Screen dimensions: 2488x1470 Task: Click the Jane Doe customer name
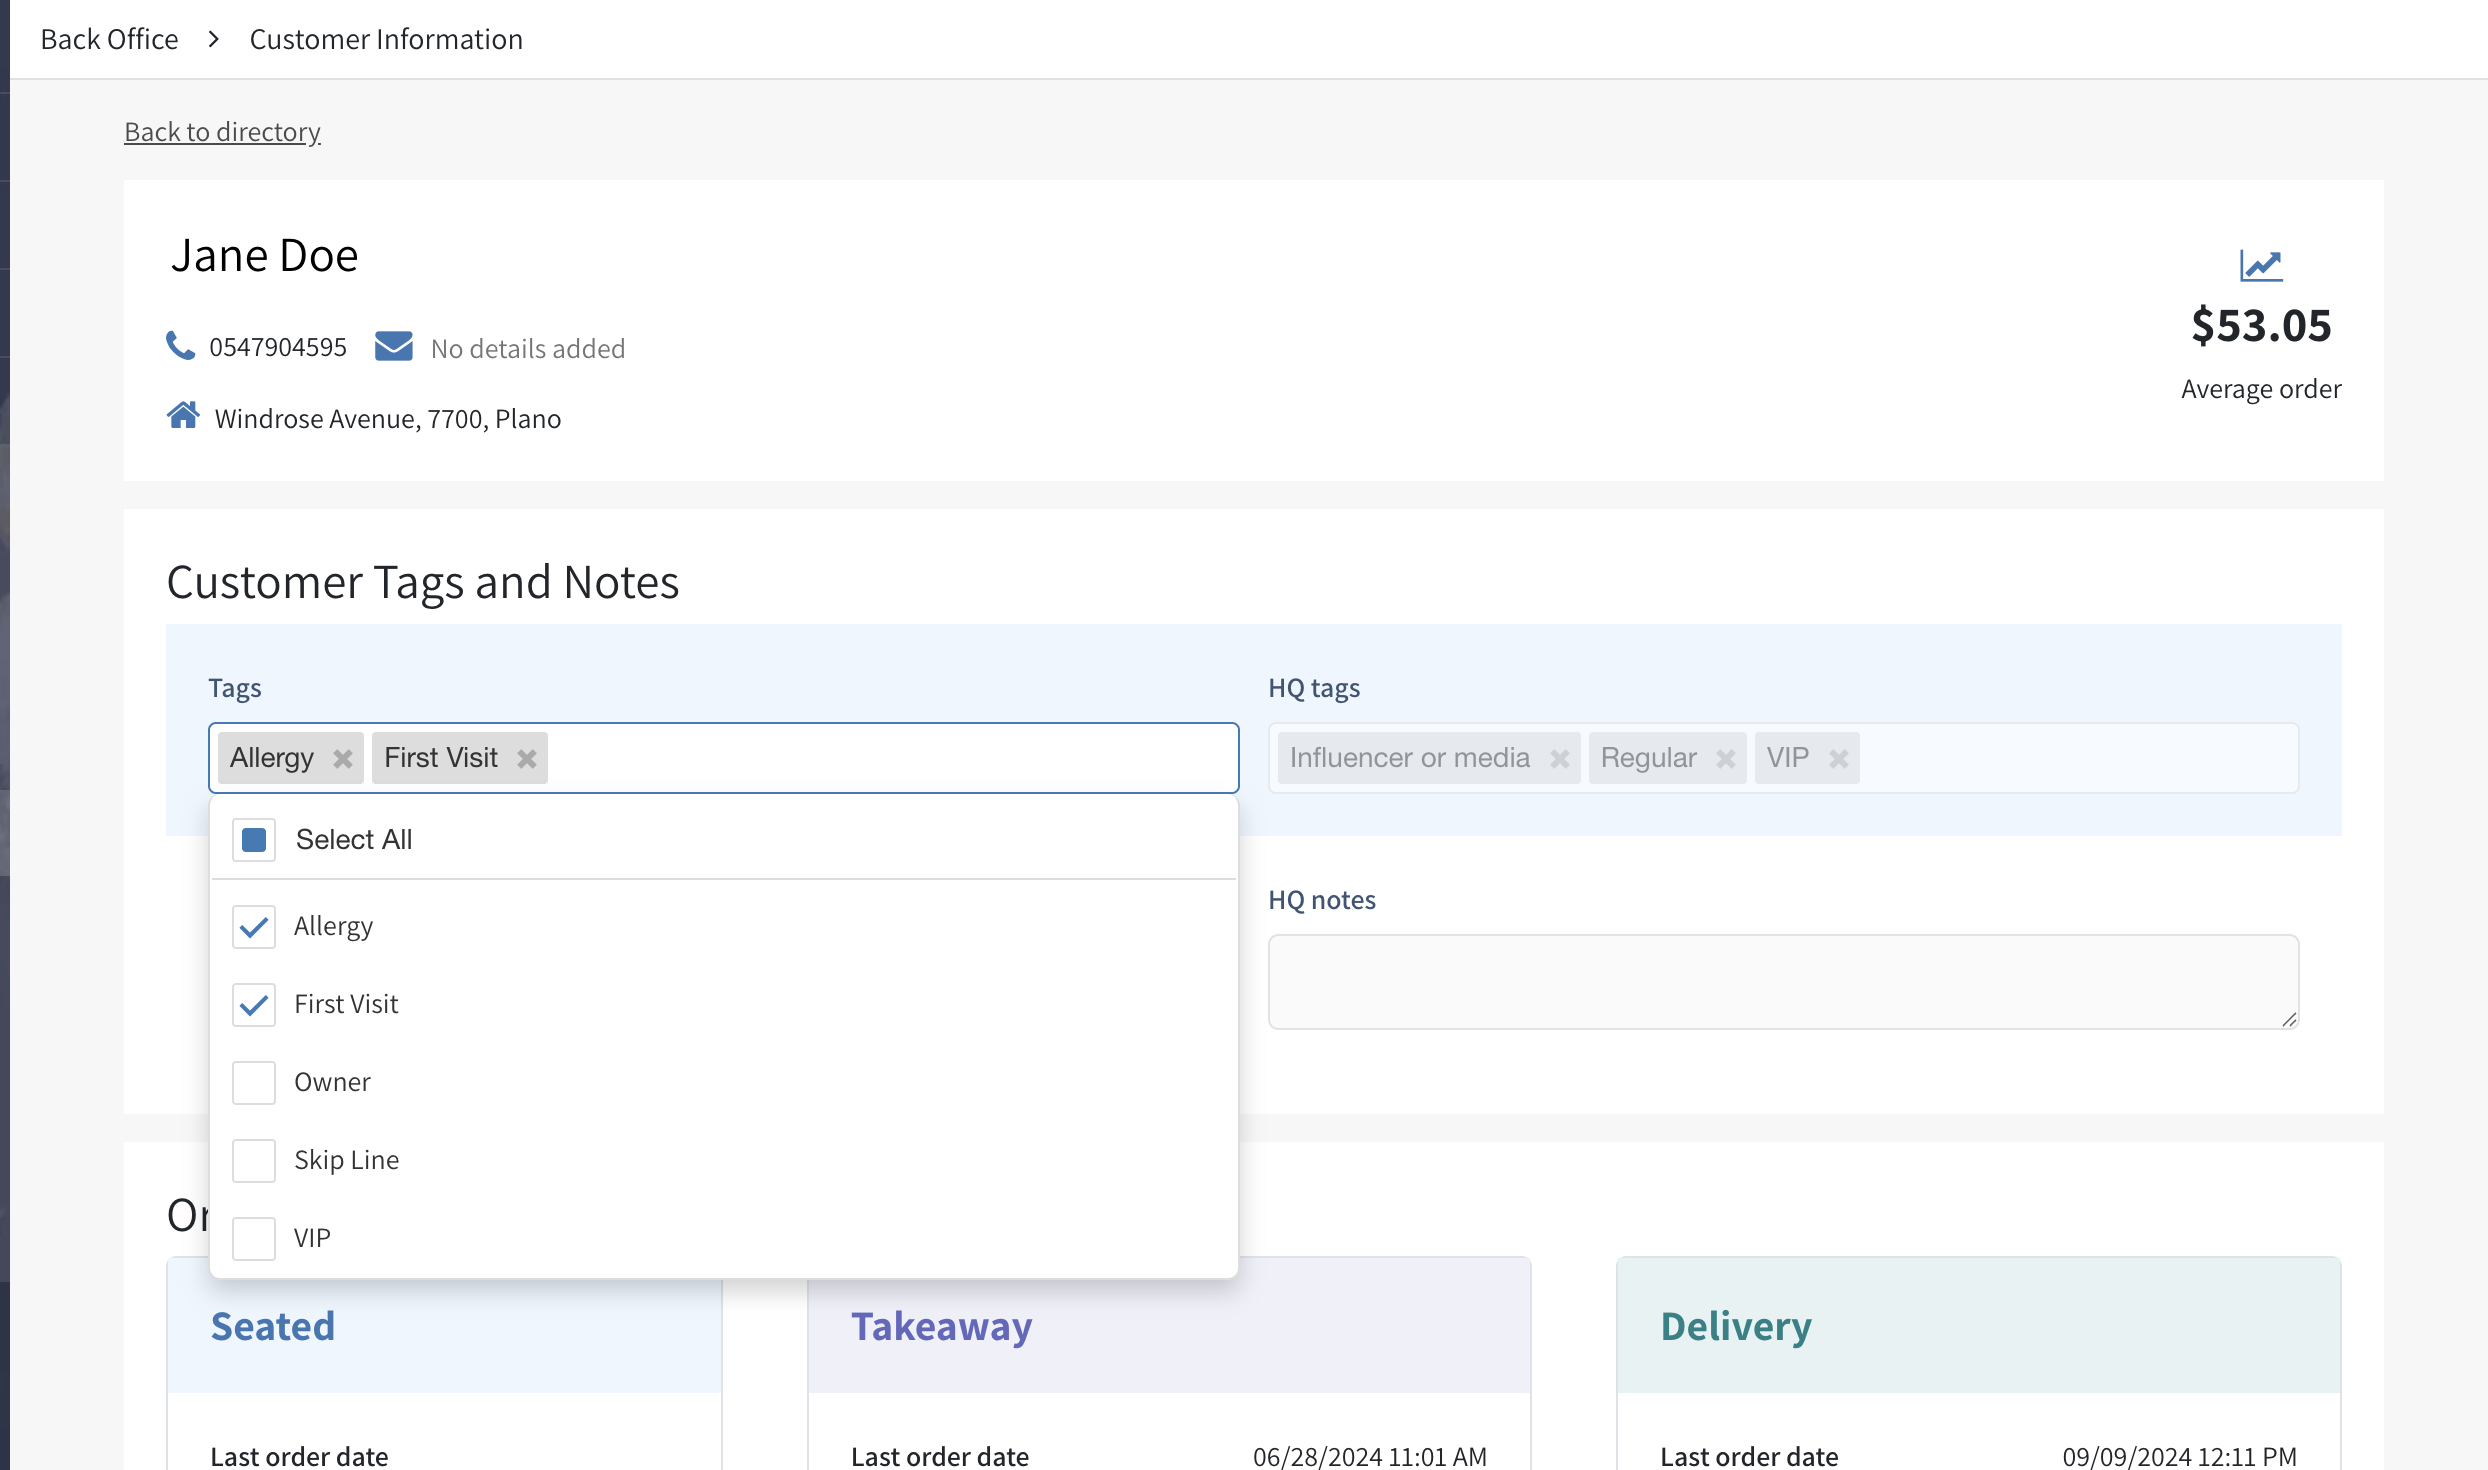265,255
